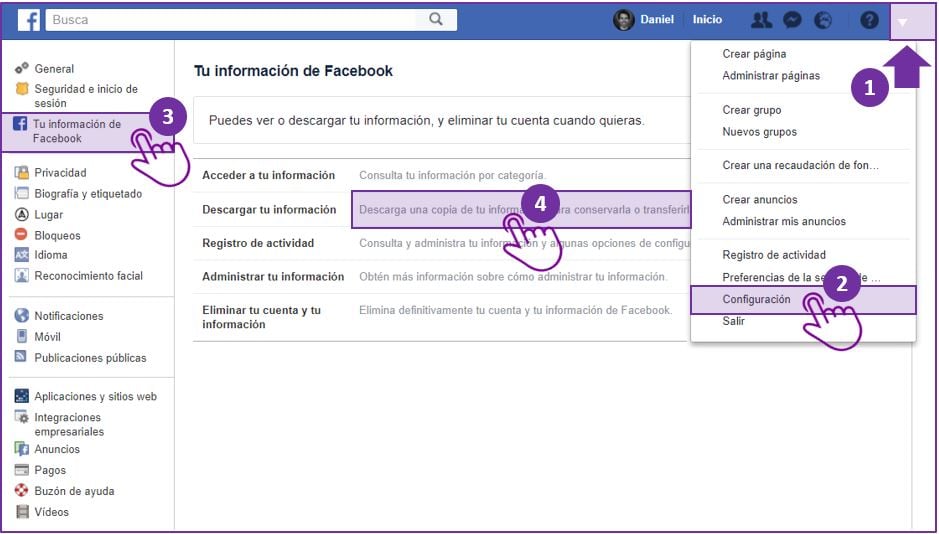Click the Aplicaciones y sitios web icon
The width and height of the screenshot is (939, 534).
[x=22, y=396]
